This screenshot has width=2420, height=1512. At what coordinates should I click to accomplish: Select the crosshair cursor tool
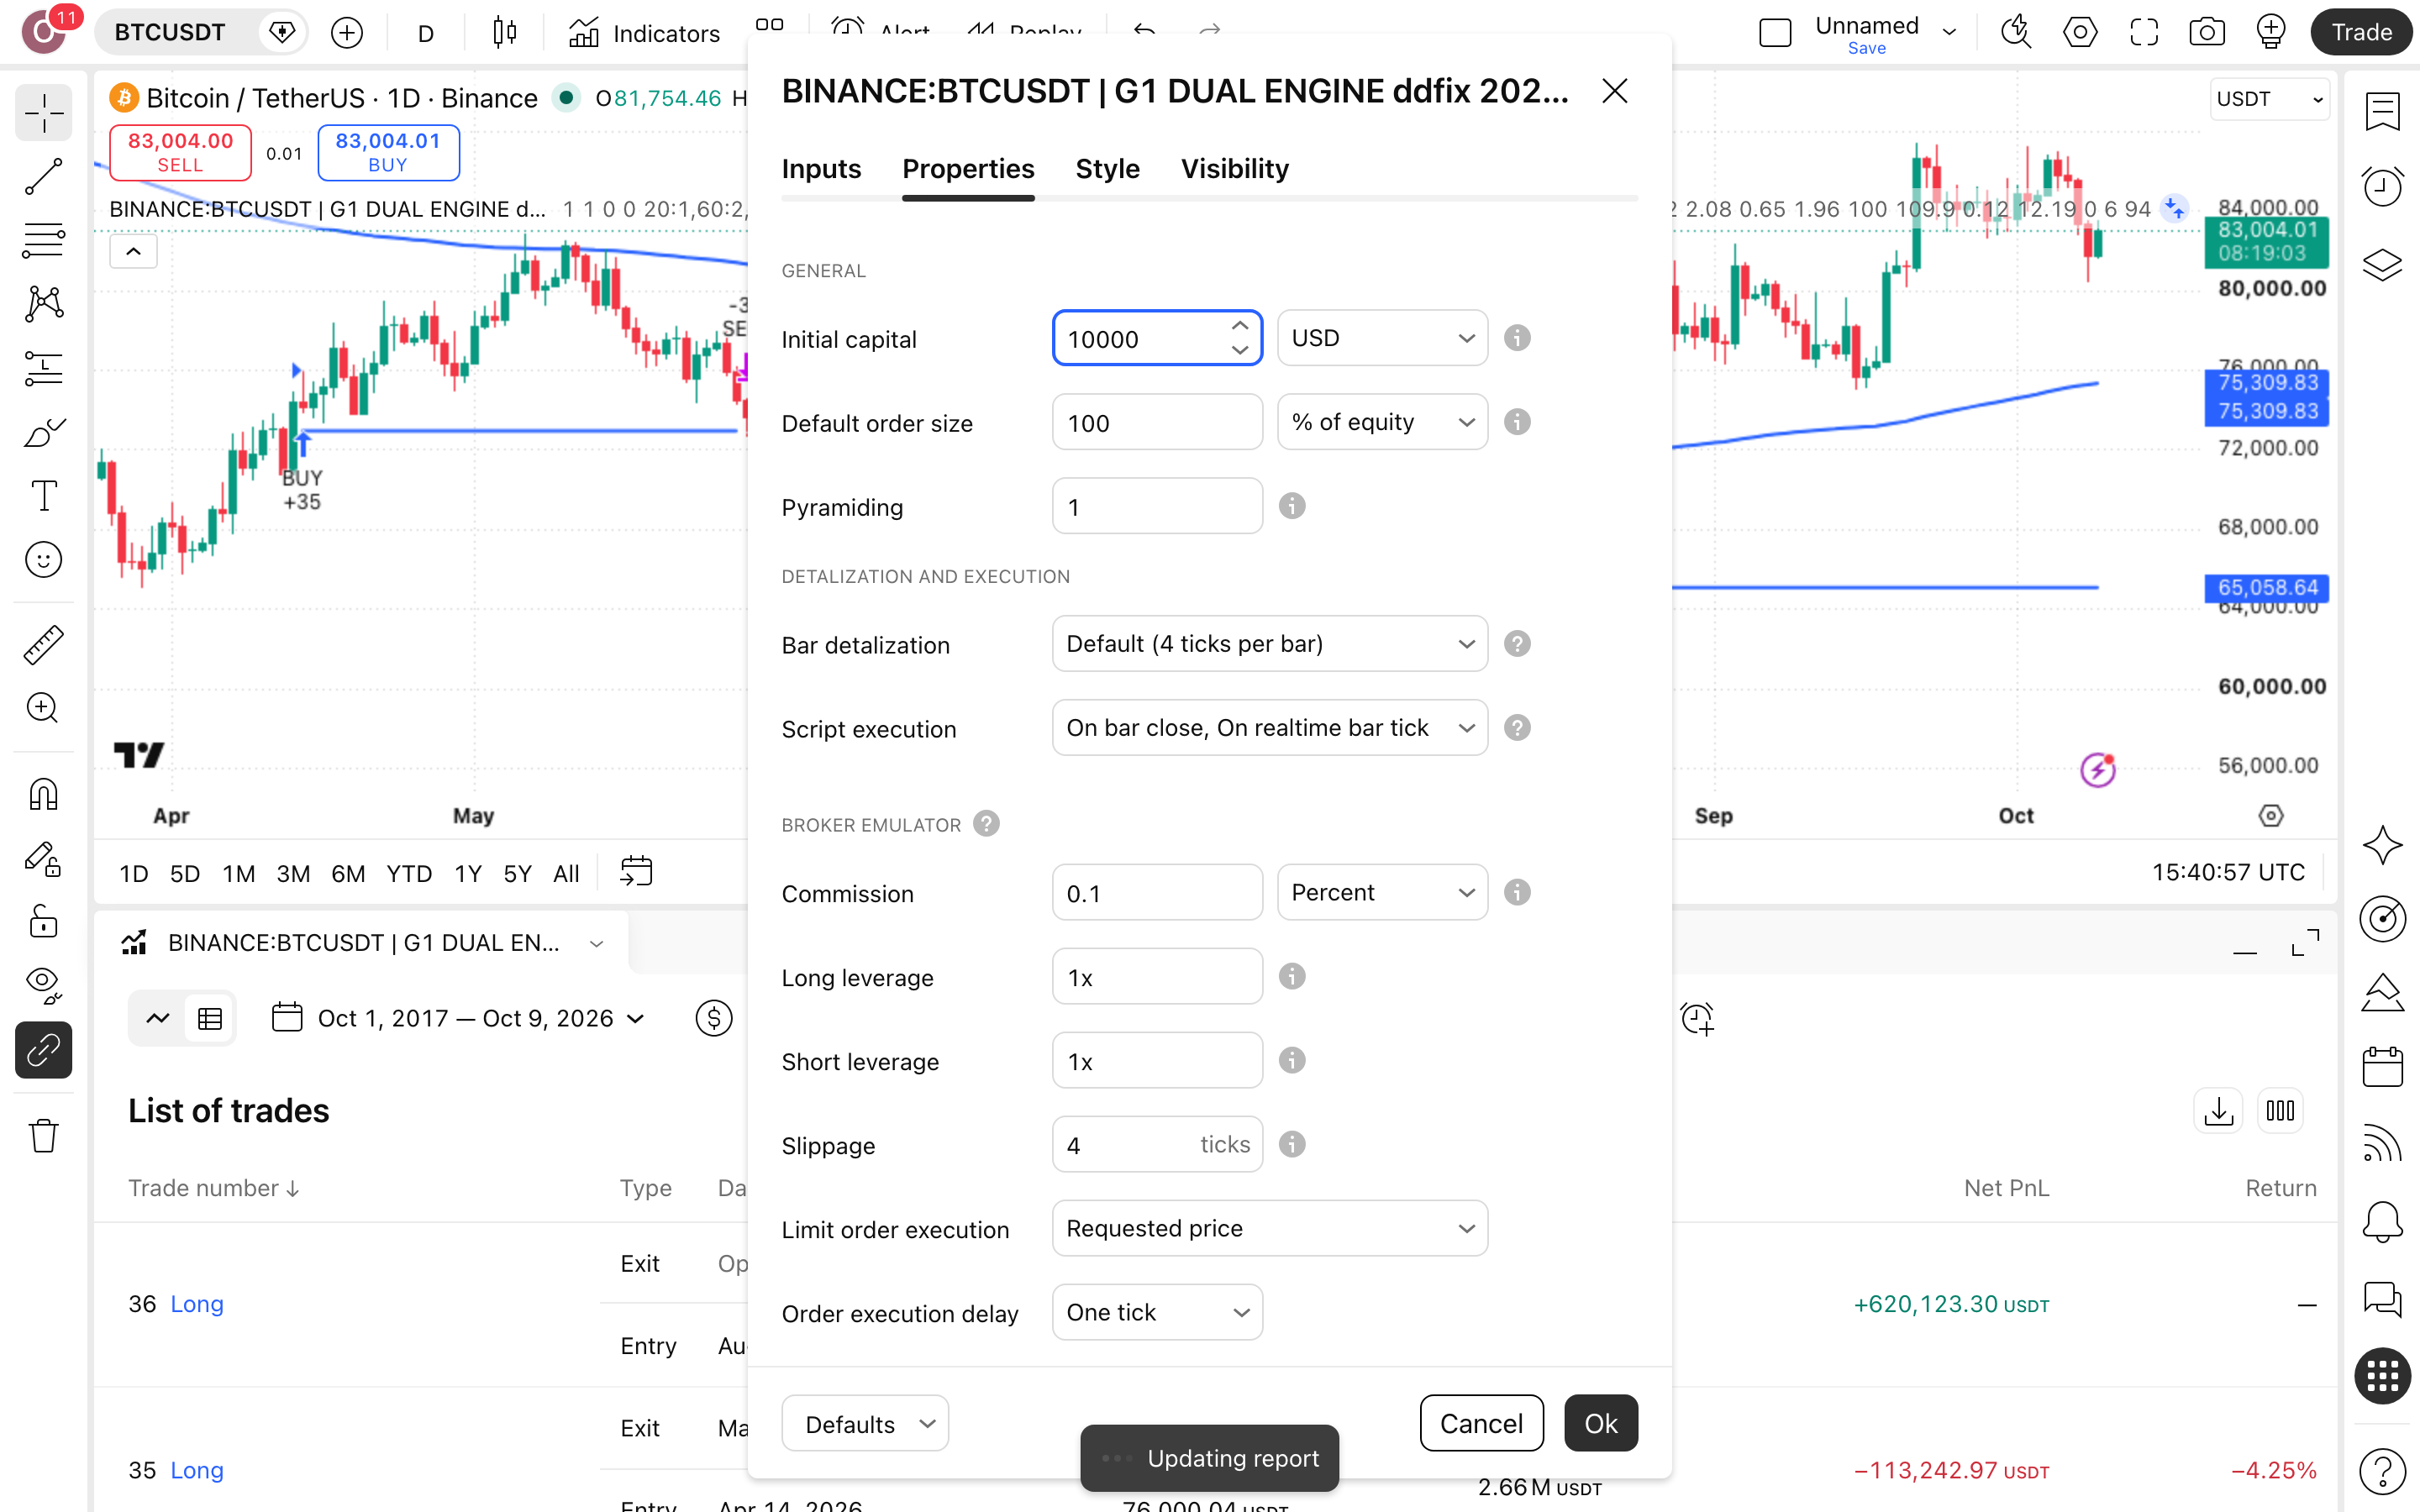[x=44, y=112]
